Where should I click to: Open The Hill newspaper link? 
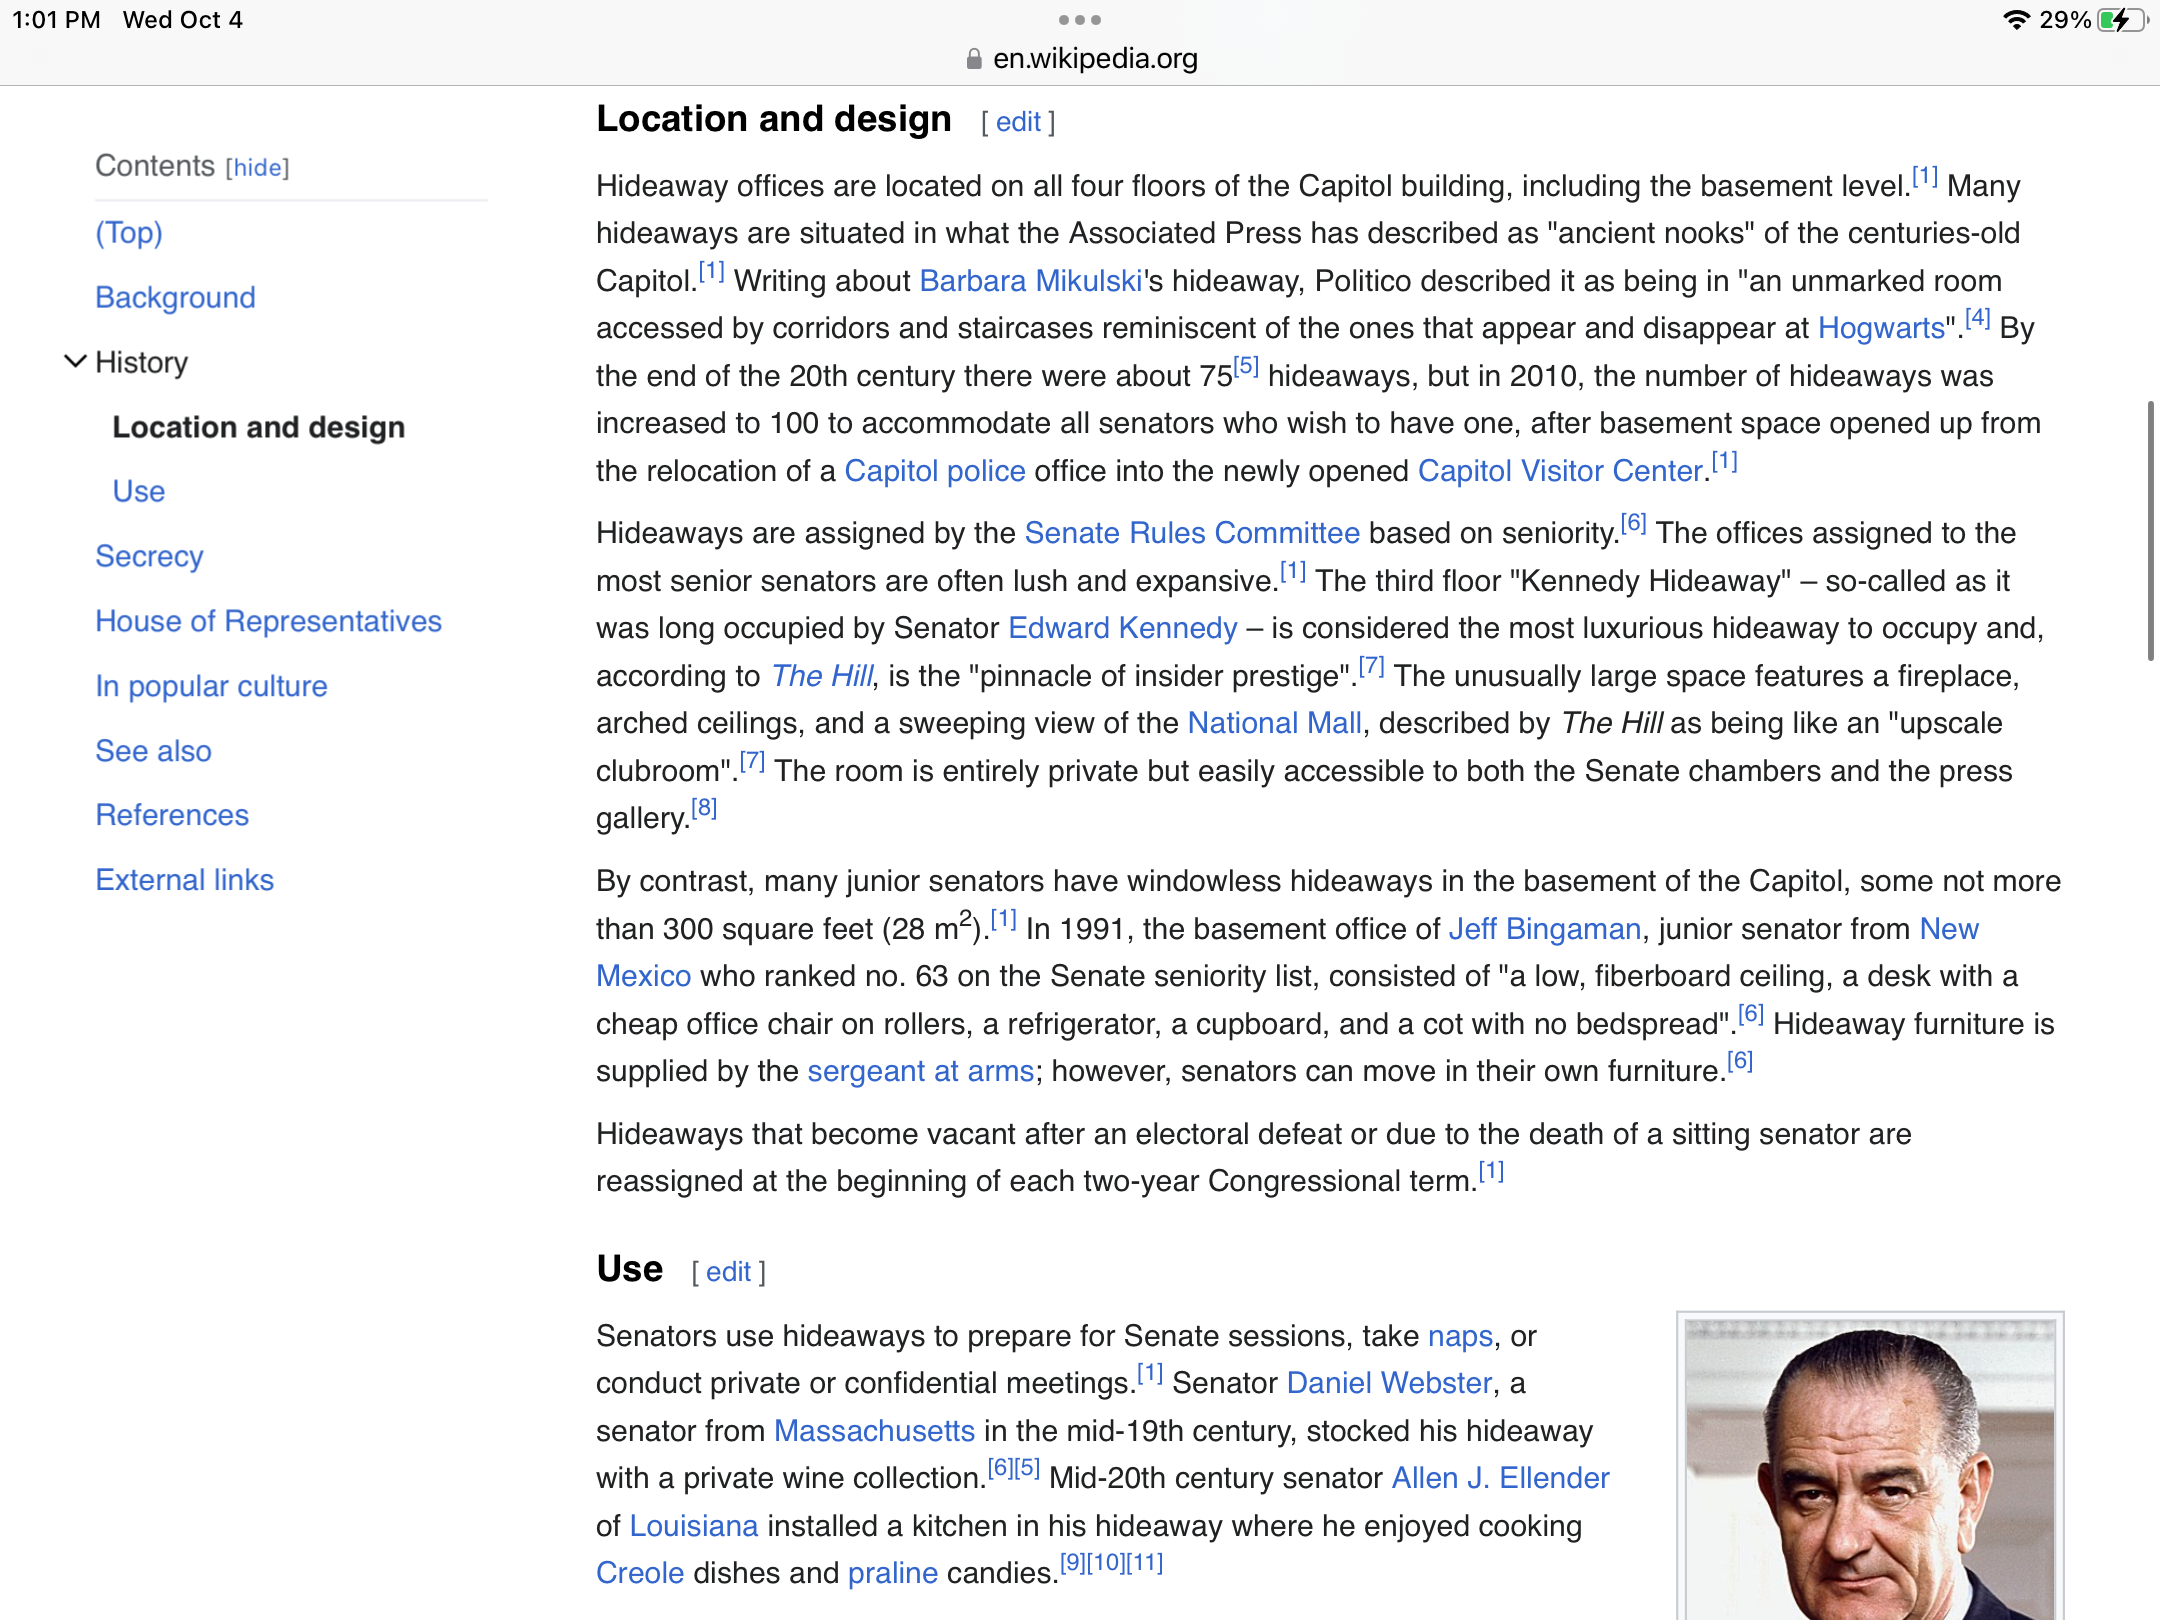[x=822, y=676]
